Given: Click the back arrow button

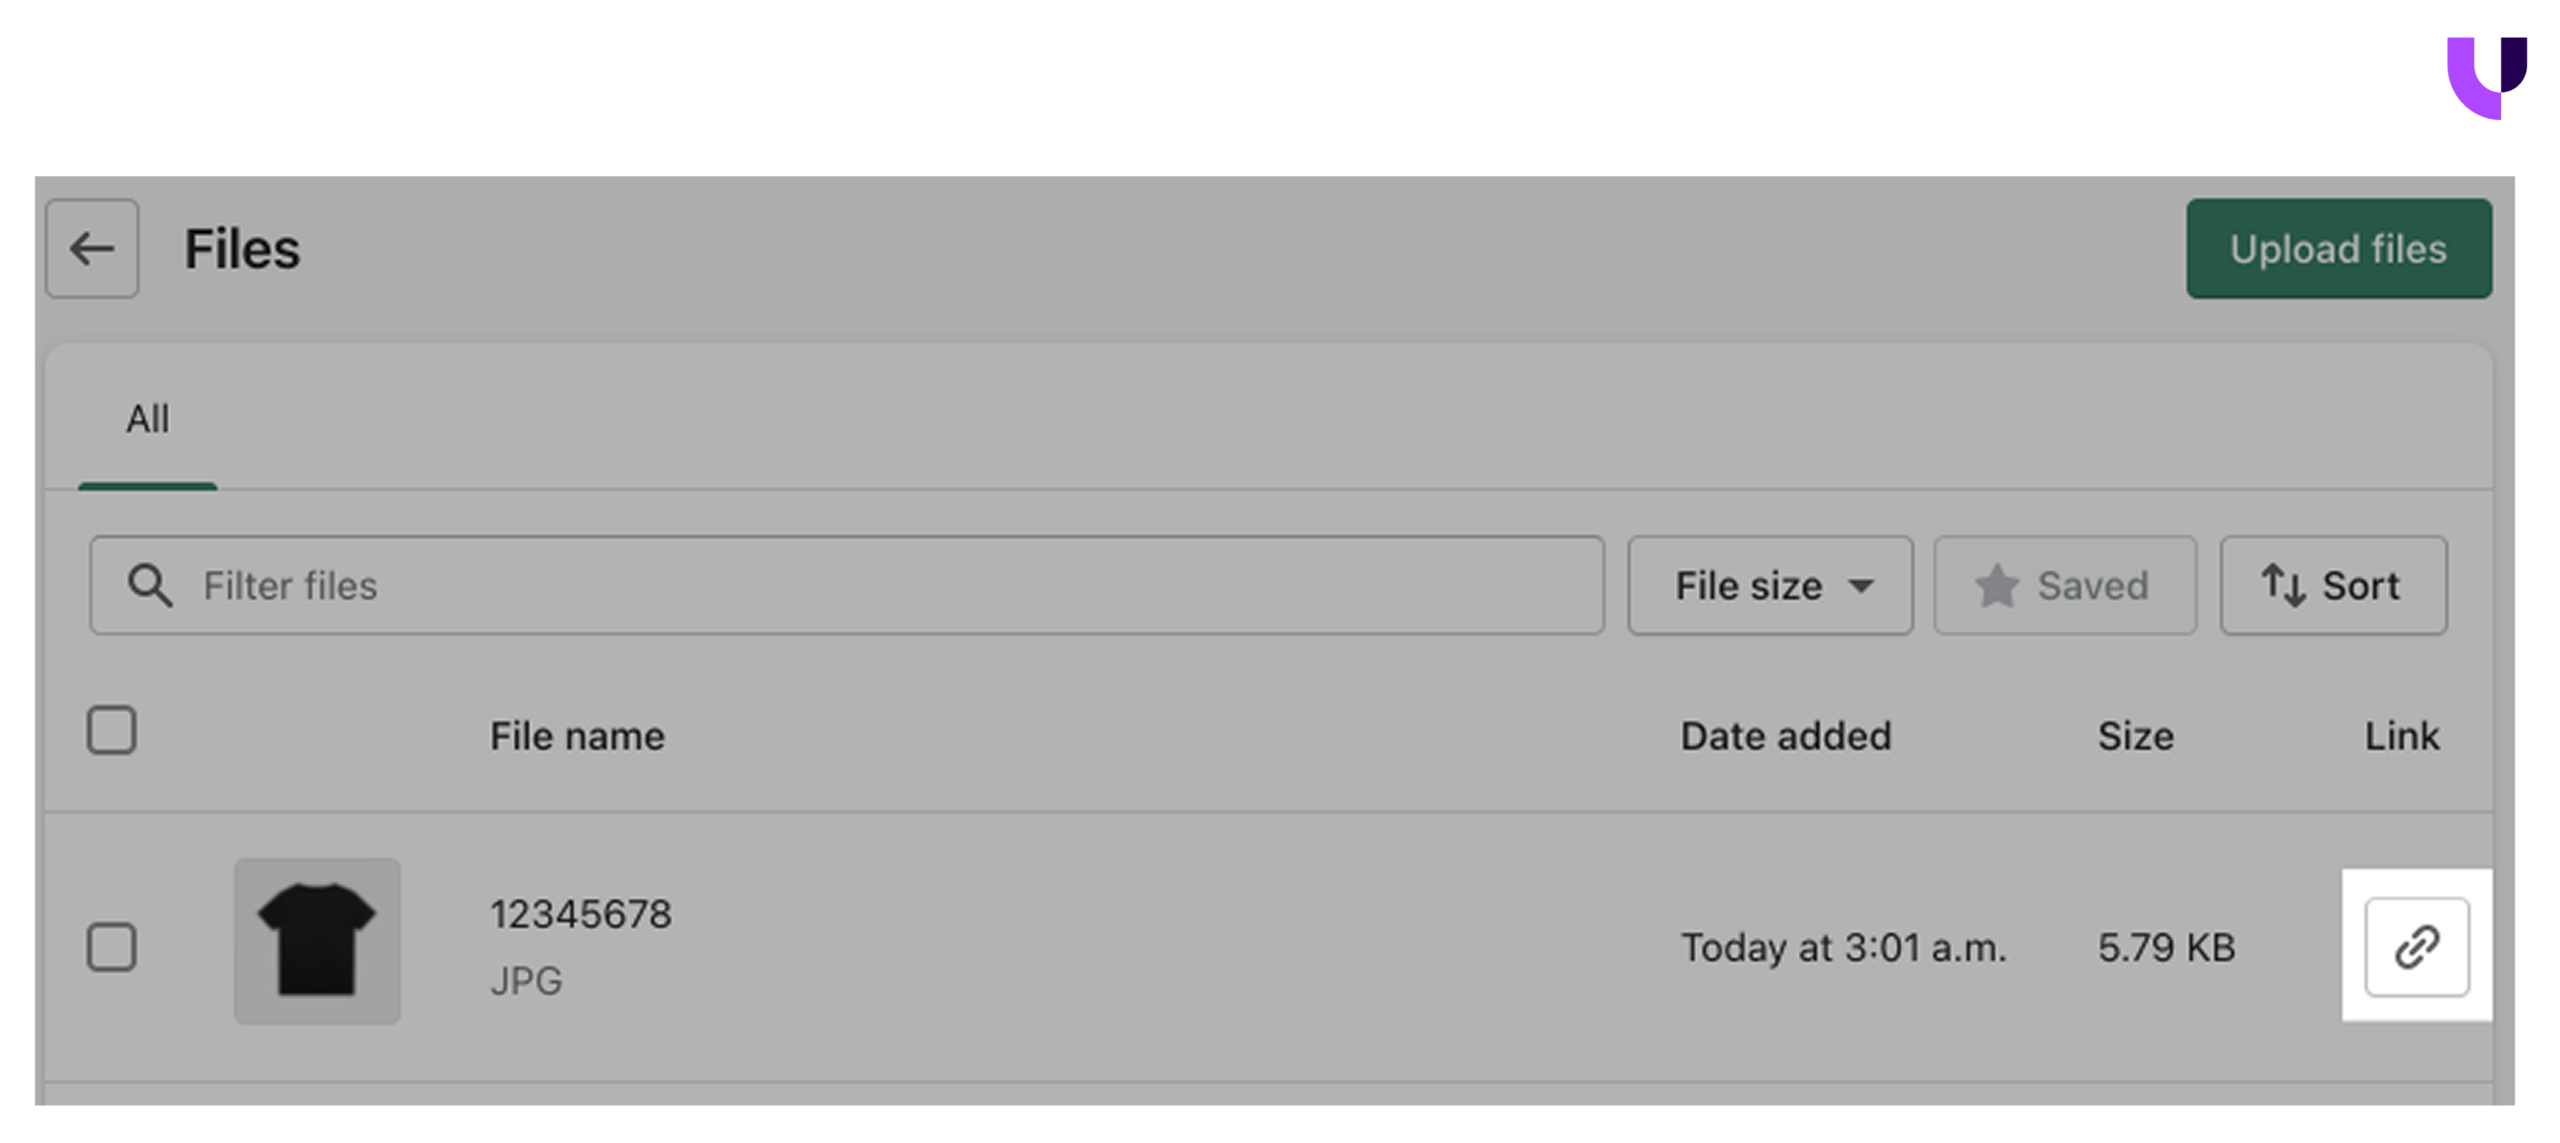Looking at the screenshot, I should 92,248.
